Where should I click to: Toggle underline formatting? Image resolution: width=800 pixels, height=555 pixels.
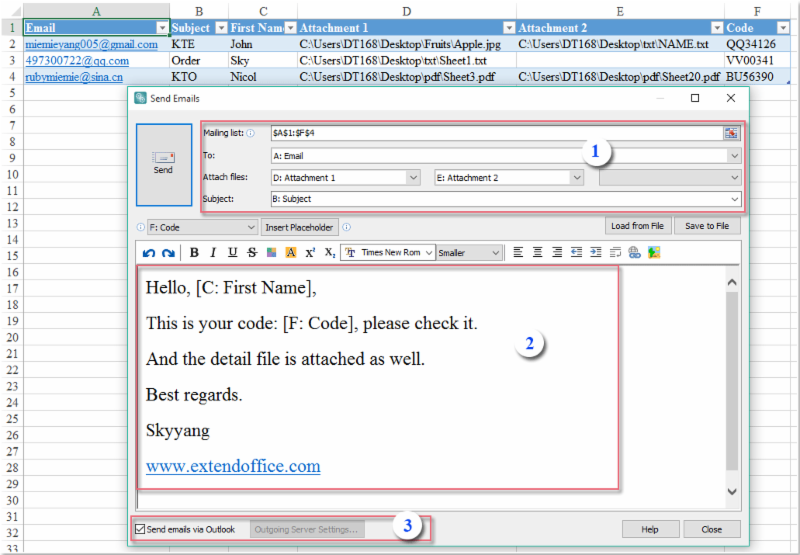(233, 253)
